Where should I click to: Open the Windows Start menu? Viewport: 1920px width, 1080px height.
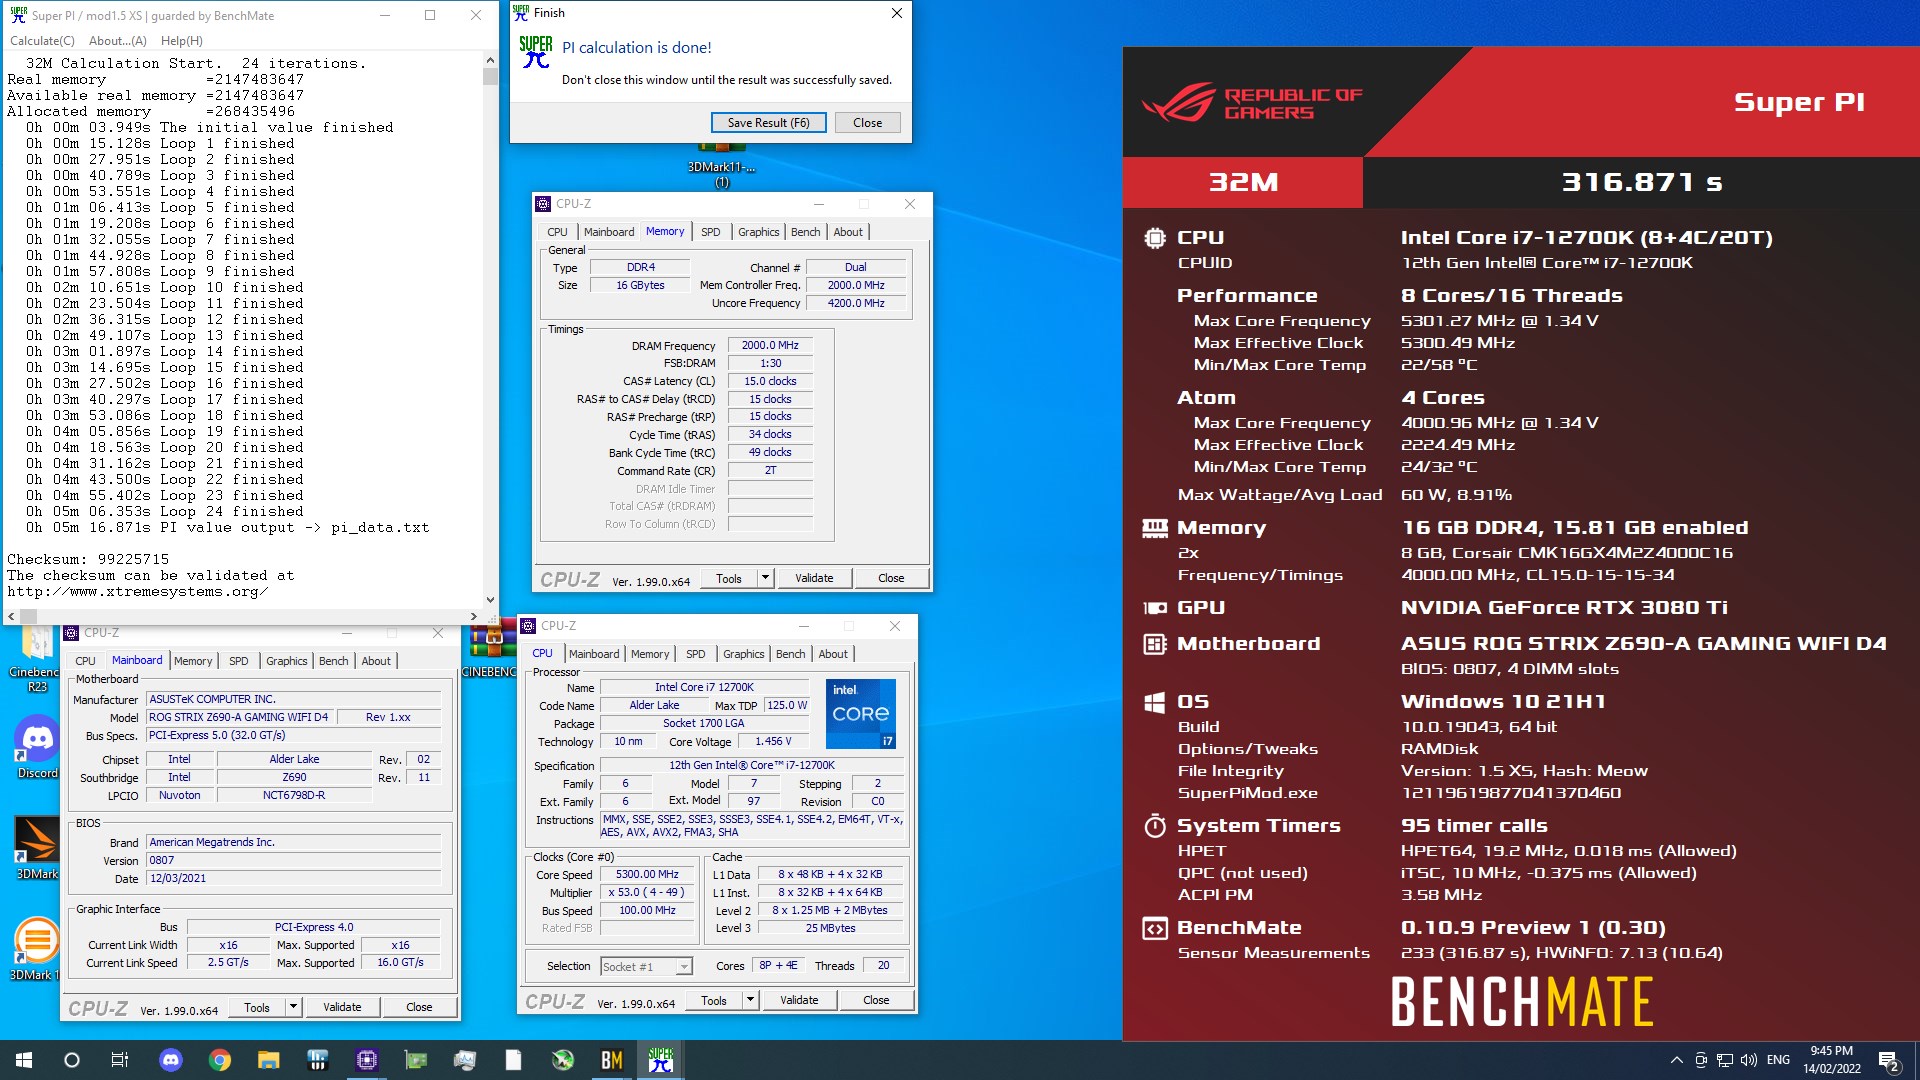pos(24,1060)
